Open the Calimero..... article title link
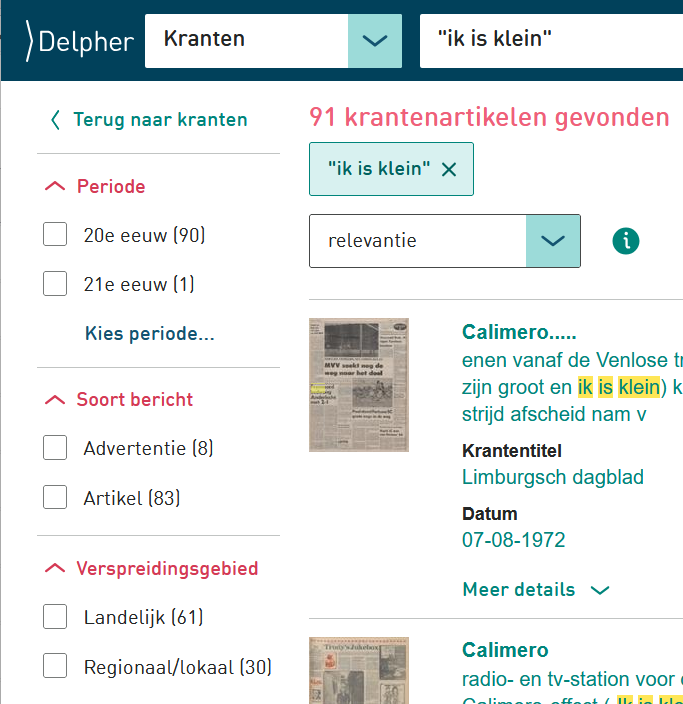The image size is (683, 704). point(519,332)
